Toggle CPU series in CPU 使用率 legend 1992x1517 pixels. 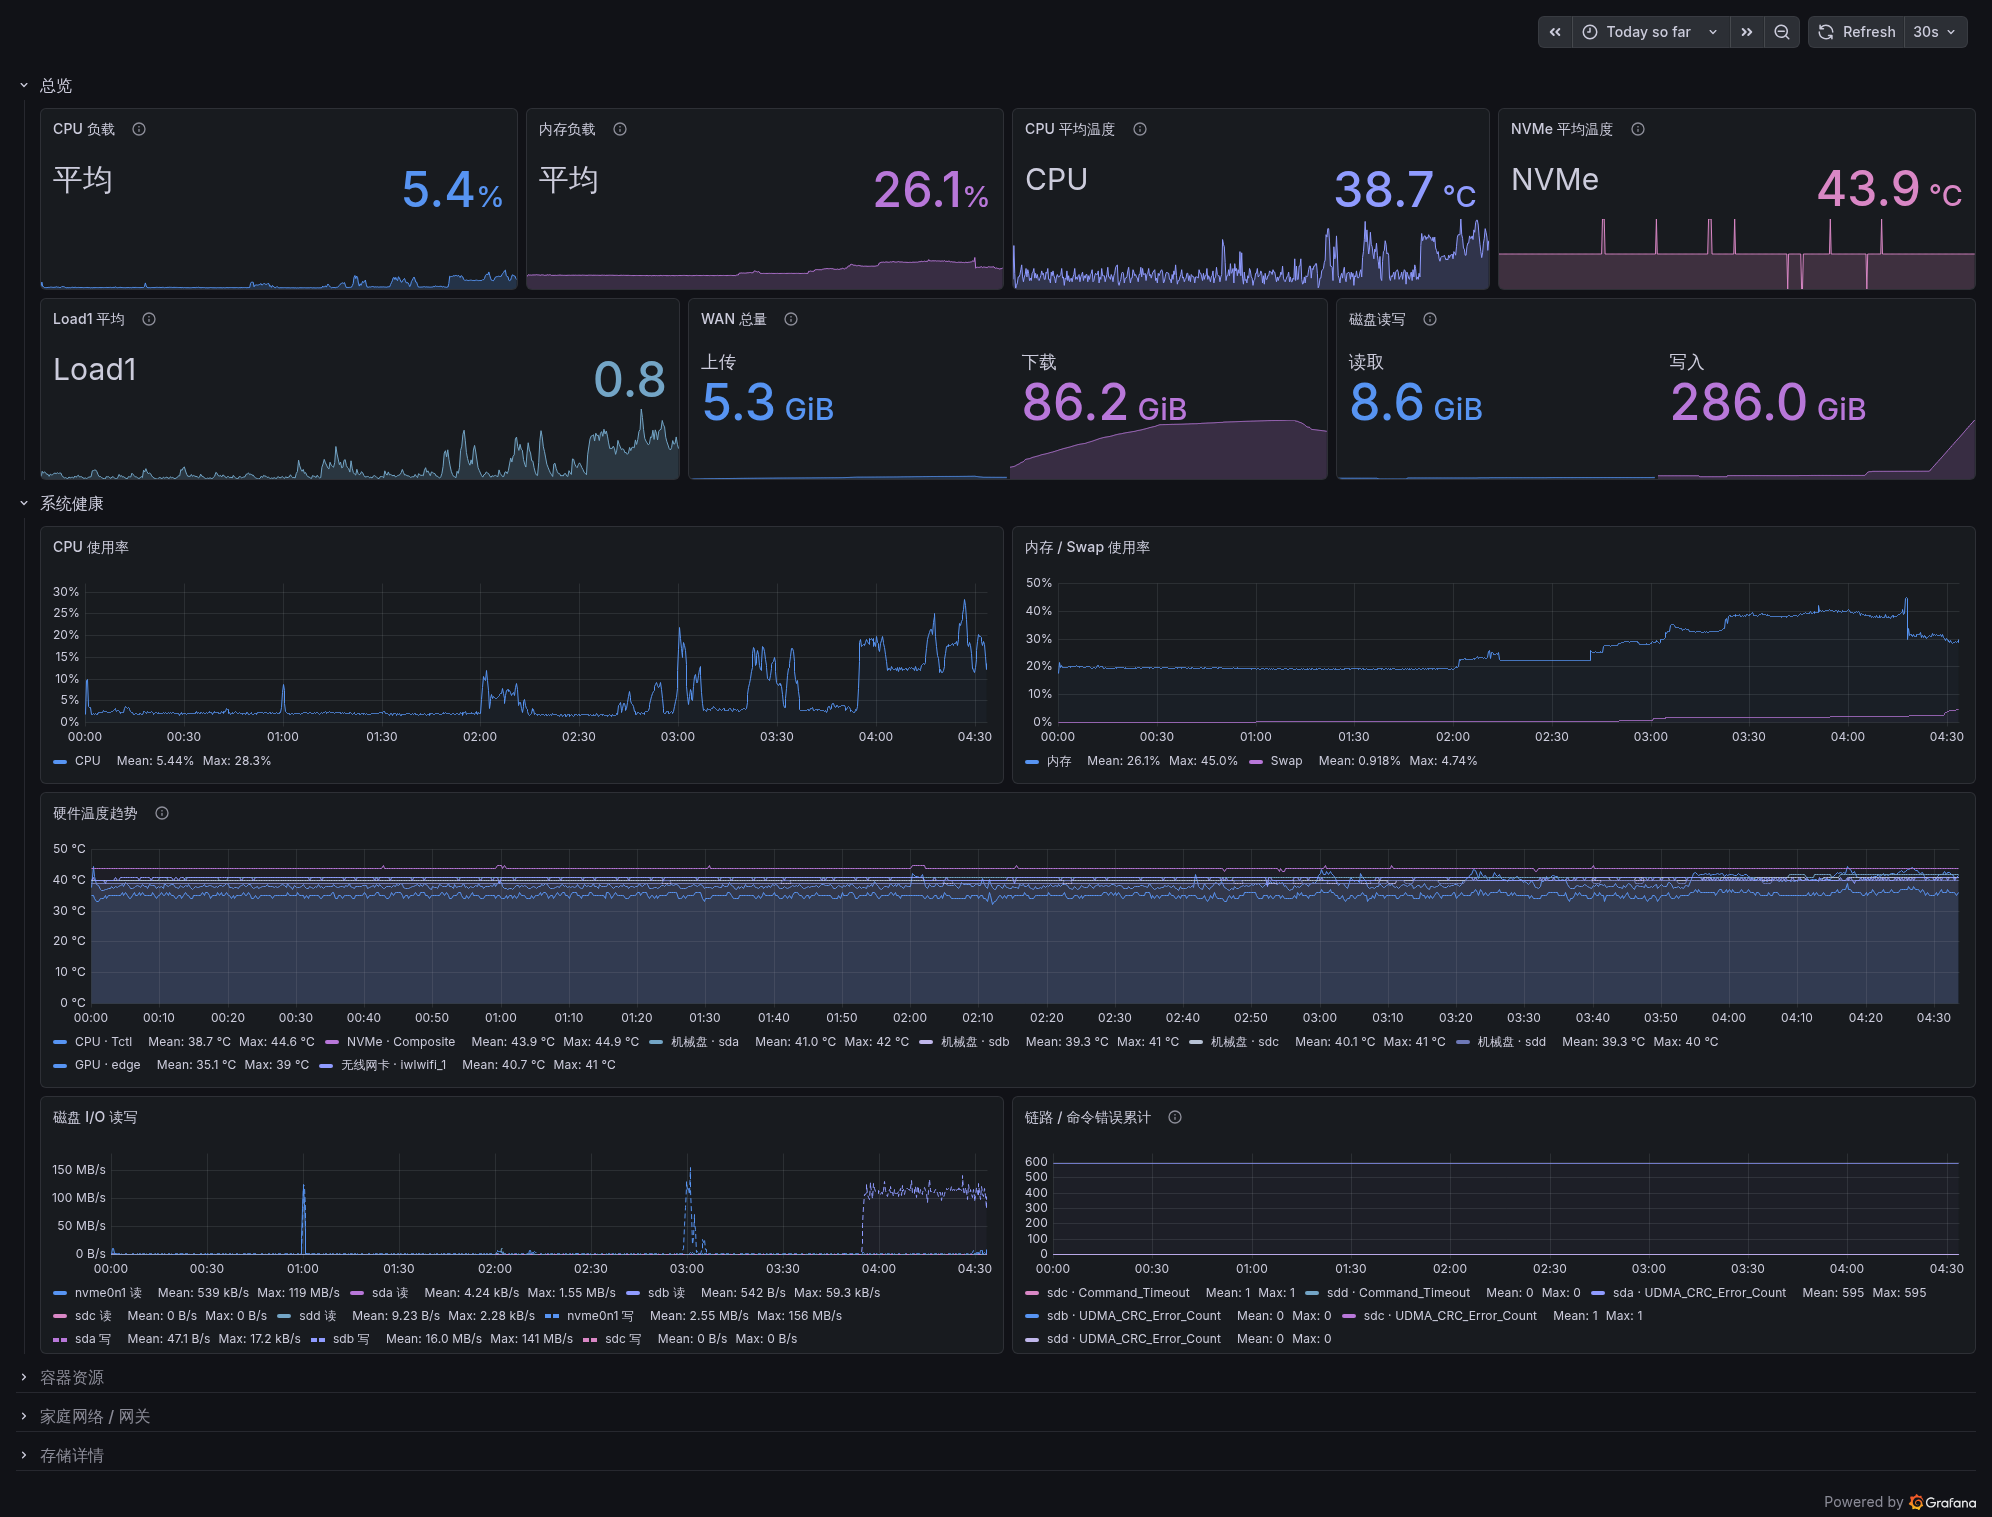pos(88,761)
